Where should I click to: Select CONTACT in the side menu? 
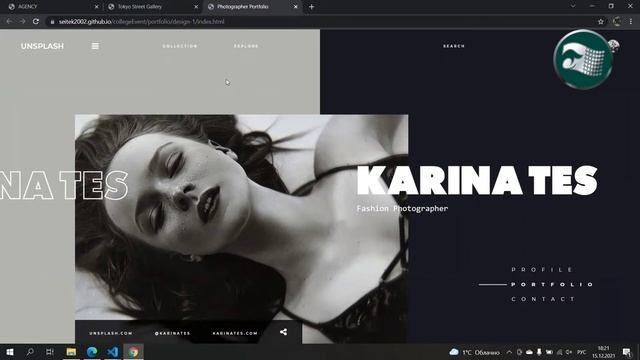tap(543, 299)
